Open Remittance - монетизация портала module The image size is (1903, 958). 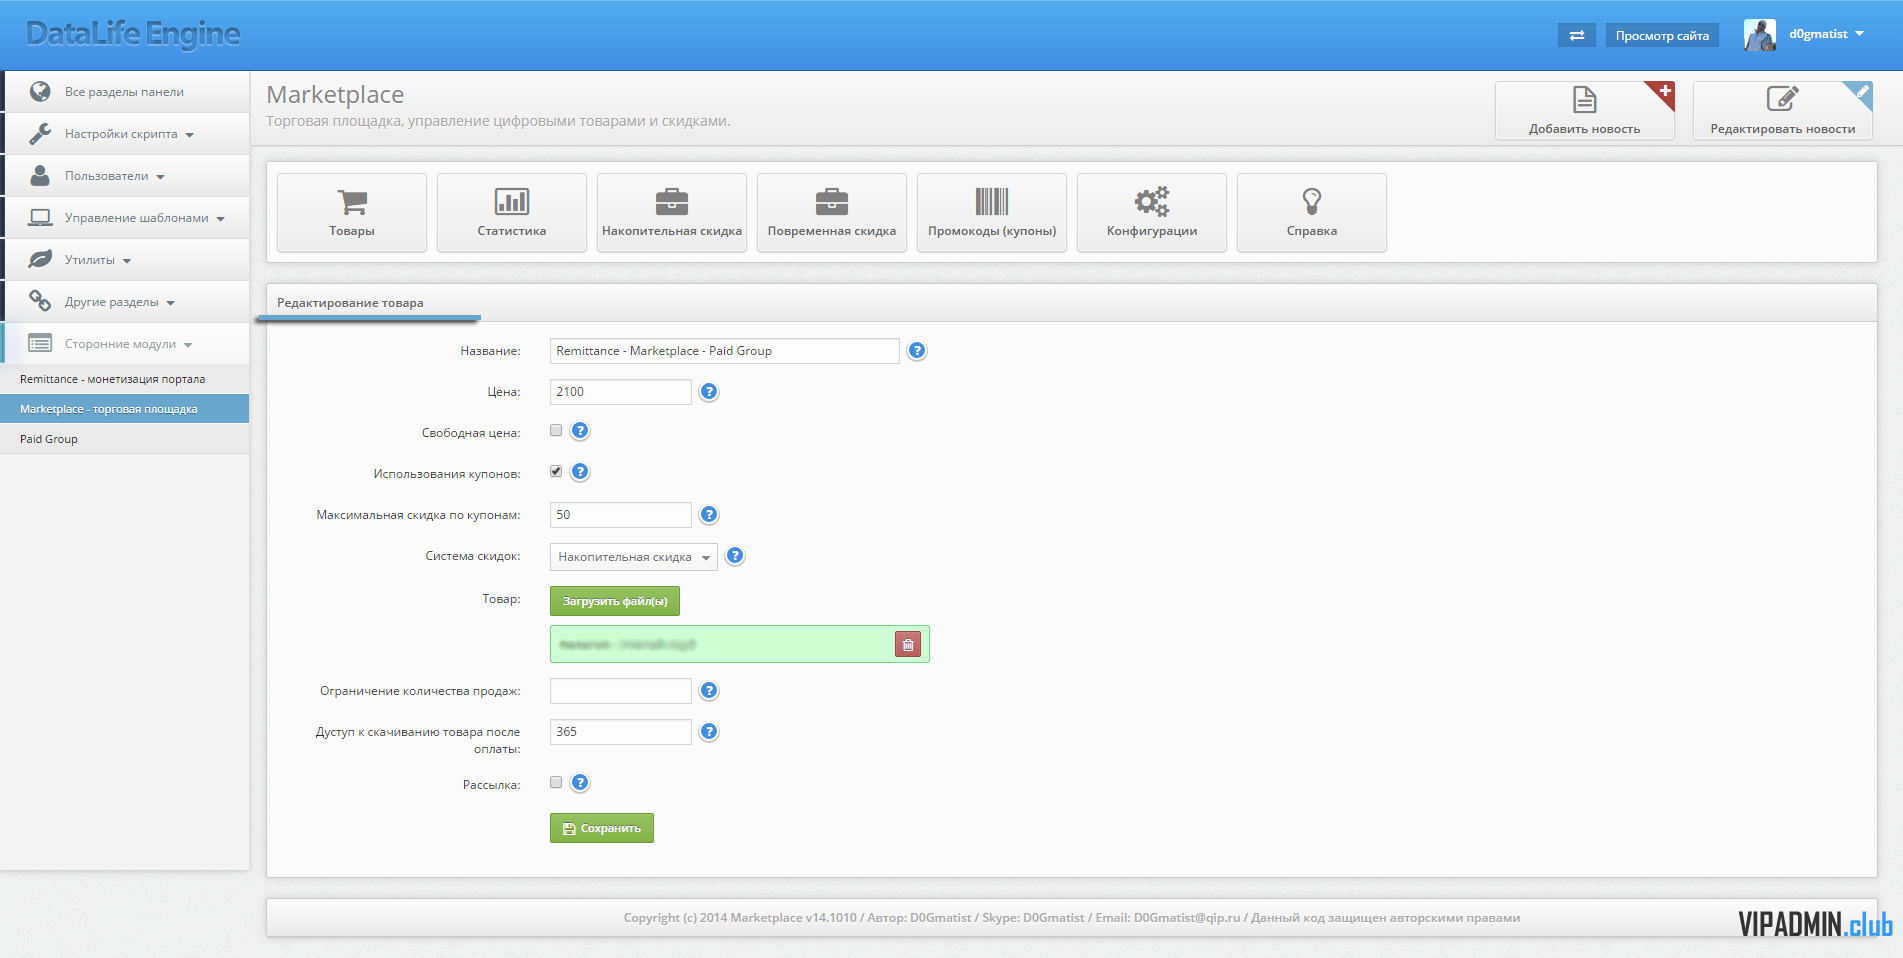click(124, 379)
